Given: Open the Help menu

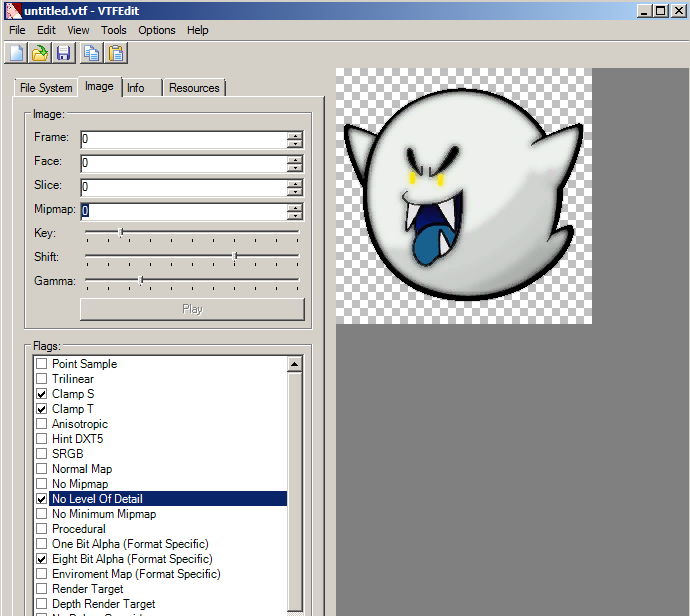Looking at the screenshot, I should point(198,30).
